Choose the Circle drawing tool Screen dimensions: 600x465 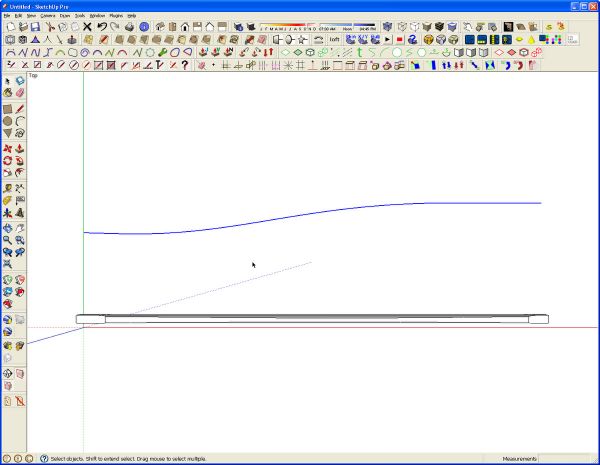click(x=8, y=121)
